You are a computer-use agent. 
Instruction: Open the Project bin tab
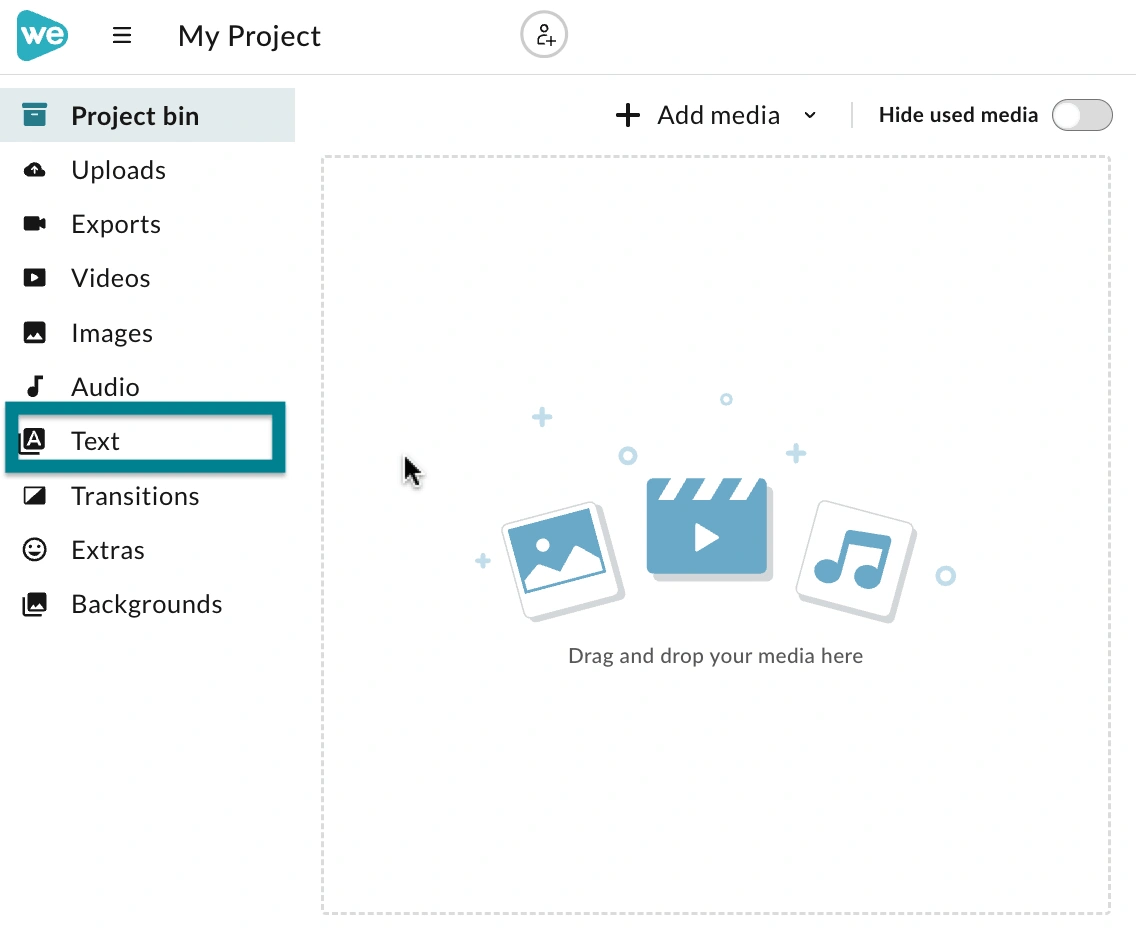coord(148,115)
